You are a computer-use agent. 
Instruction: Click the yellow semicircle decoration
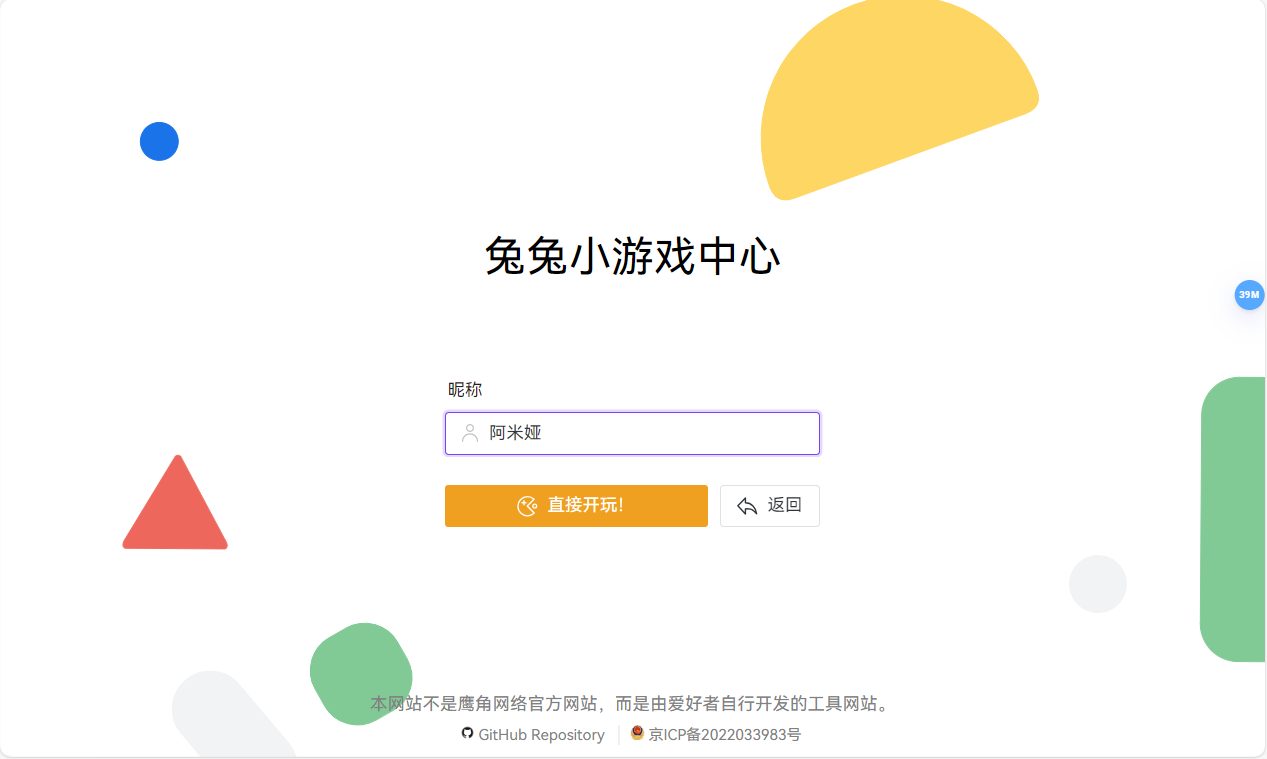pyautogui.click(x=894, y=102)
